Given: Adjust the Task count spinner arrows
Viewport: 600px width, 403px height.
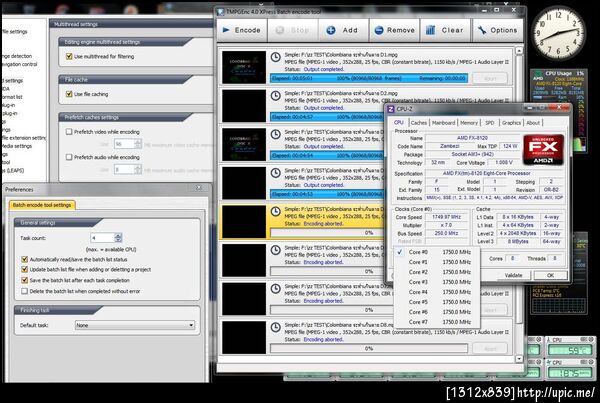Looking at the screenshot, I should coord(118,238).
